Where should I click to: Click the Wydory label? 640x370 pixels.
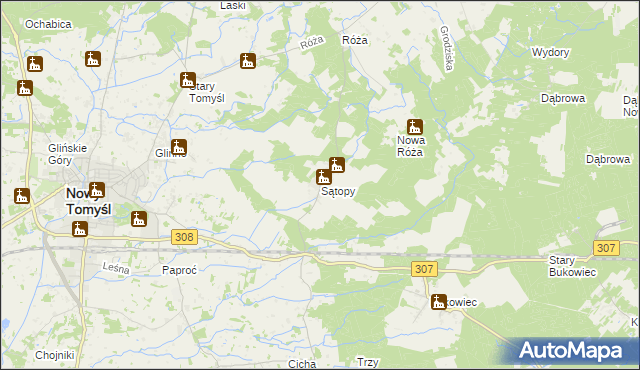(550, 52)
